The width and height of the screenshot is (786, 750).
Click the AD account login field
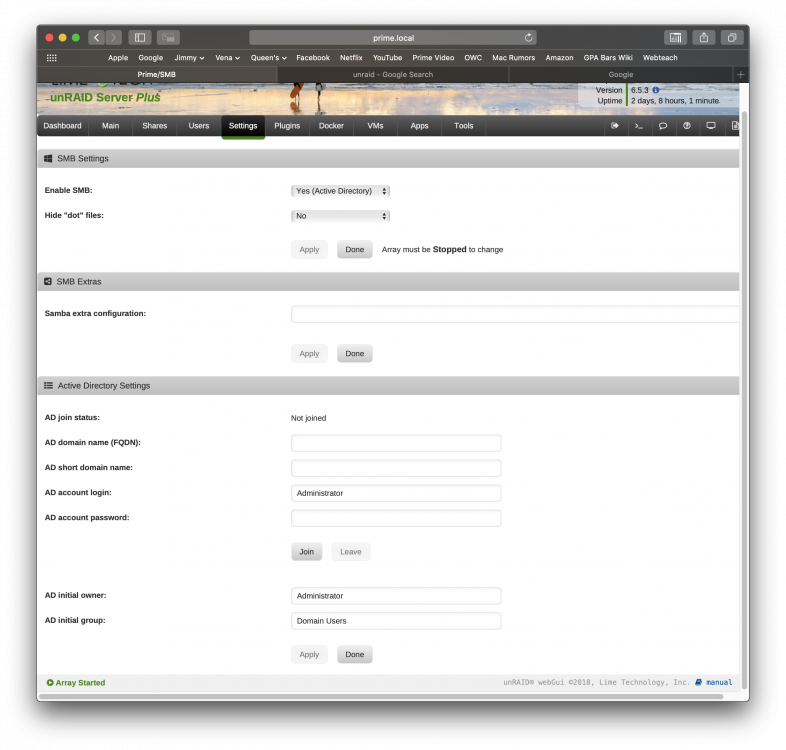point(396,493)
